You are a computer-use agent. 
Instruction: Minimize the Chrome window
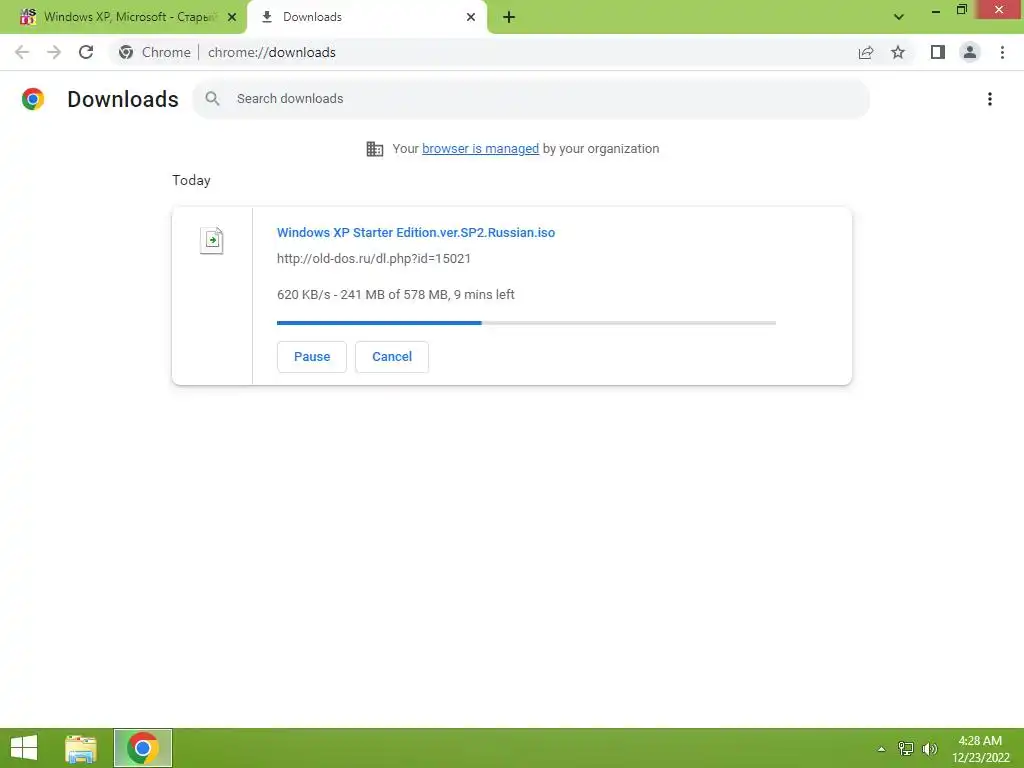(x=936, y=10)
